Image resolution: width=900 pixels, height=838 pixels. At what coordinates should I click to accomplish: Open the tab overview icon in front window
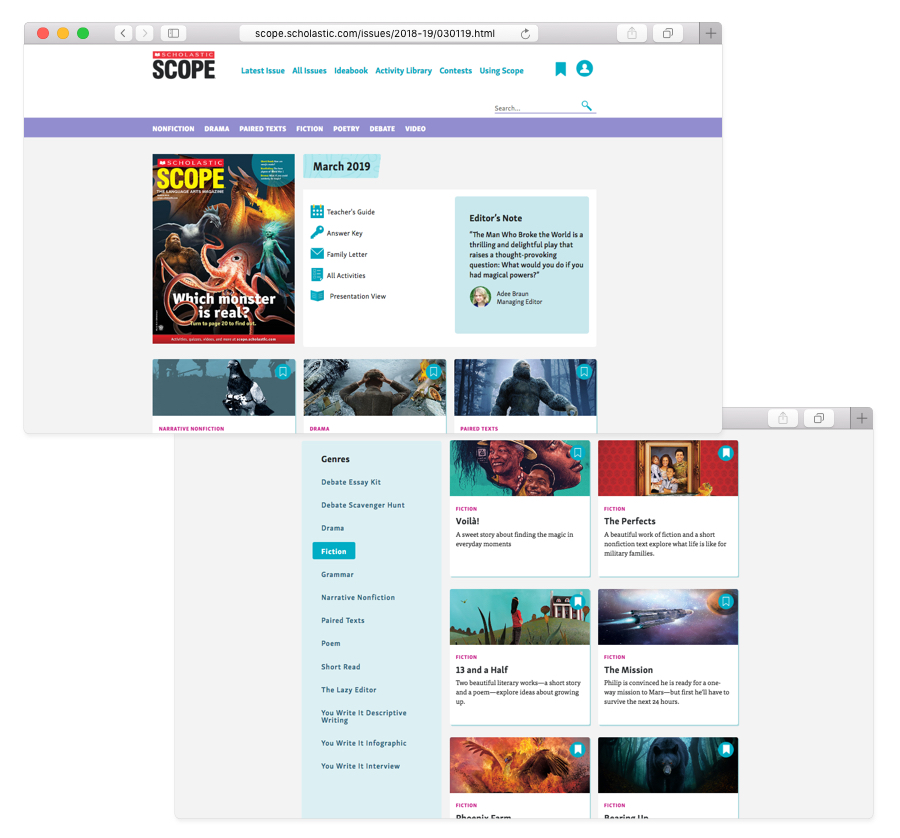point(668,33)
